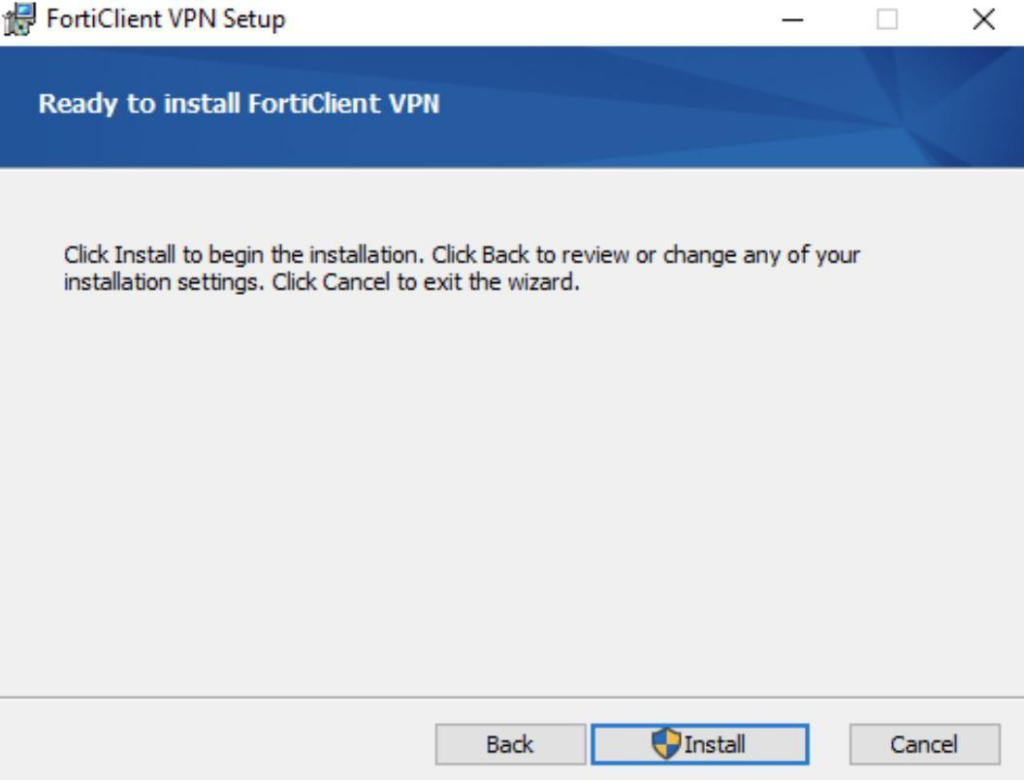Click the word "Cancel" in the instruction paragraph
This screenshot has height=780, width=1024.
tap(357, 282)
